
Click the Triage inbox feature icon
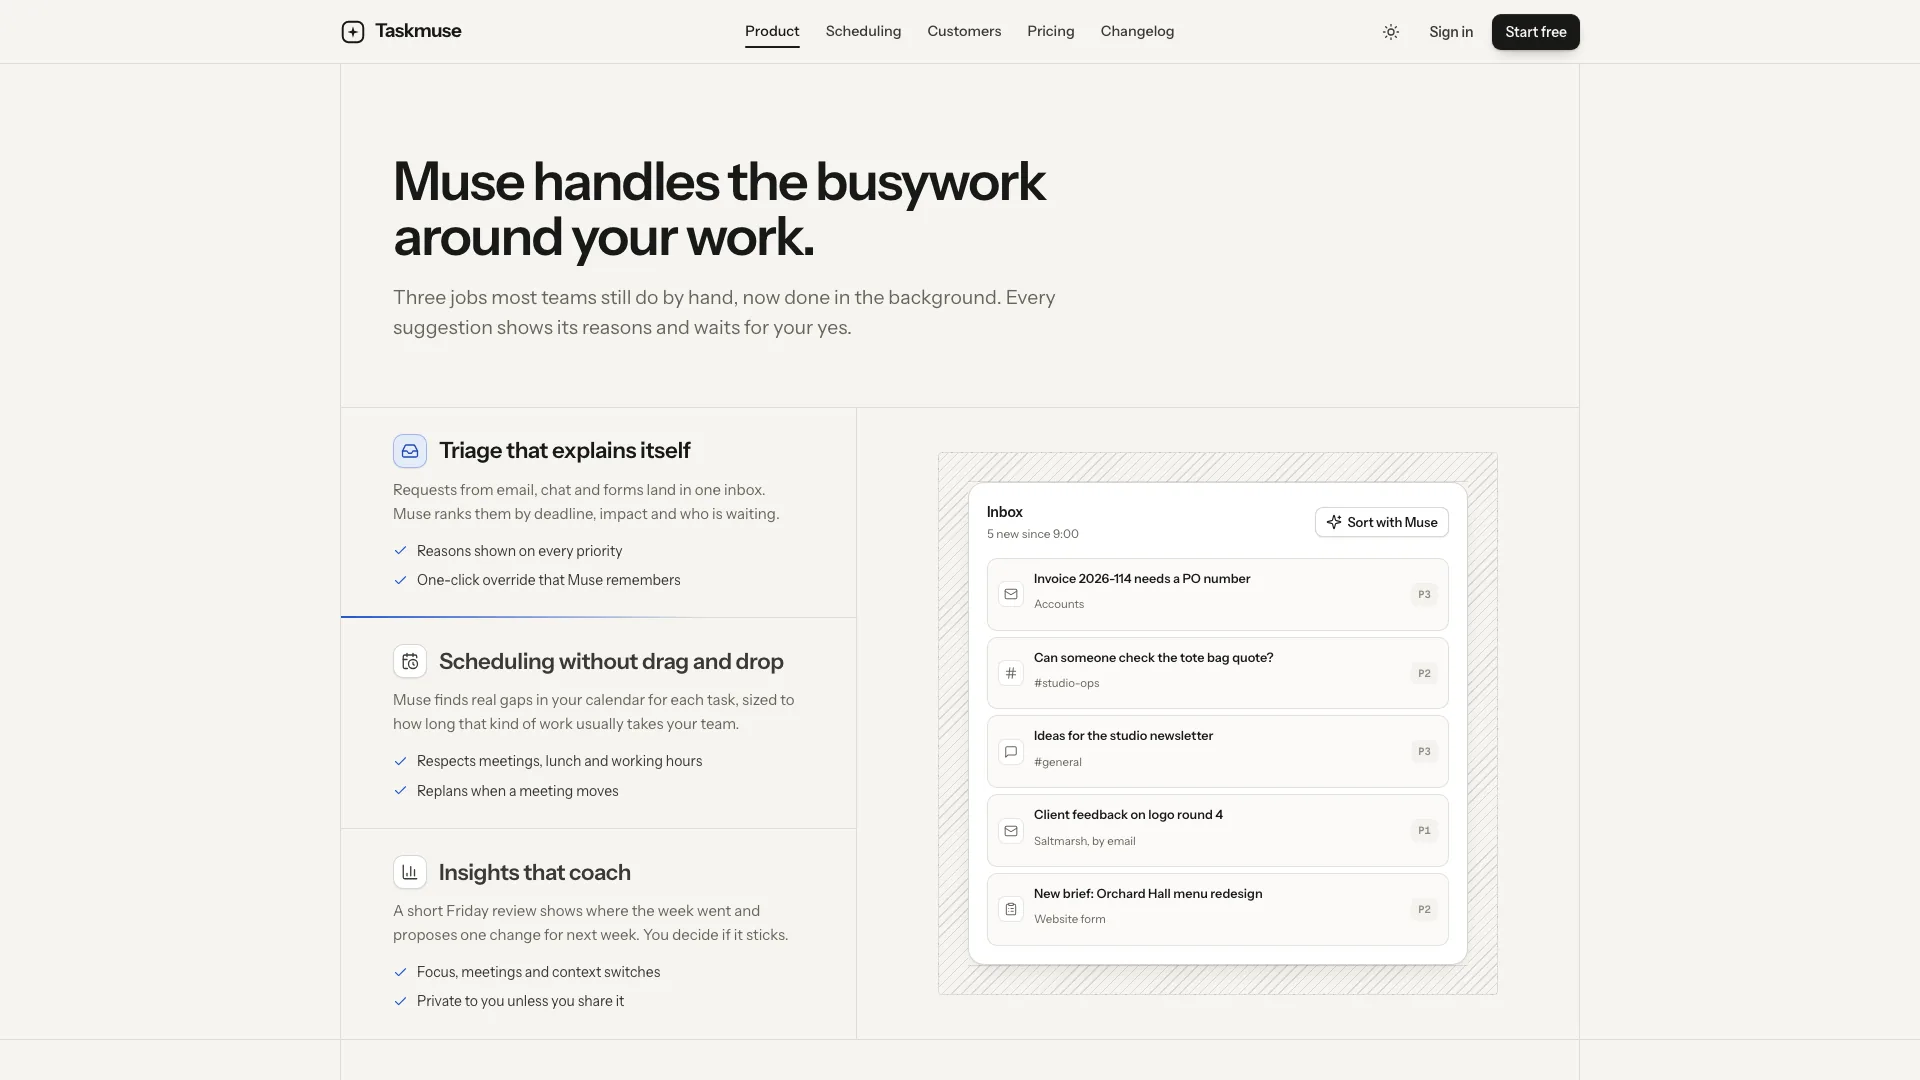pos(410,451)
